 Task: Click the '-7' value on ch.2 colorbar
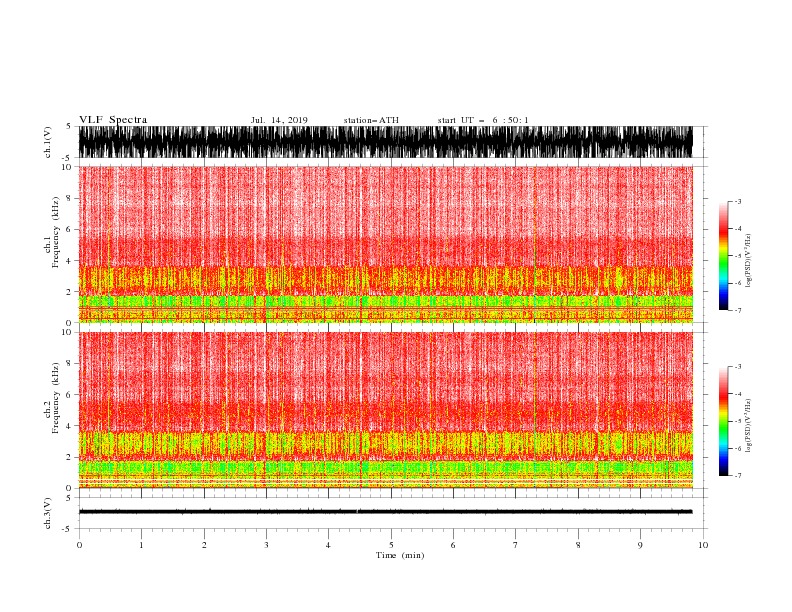click(738, 475)
